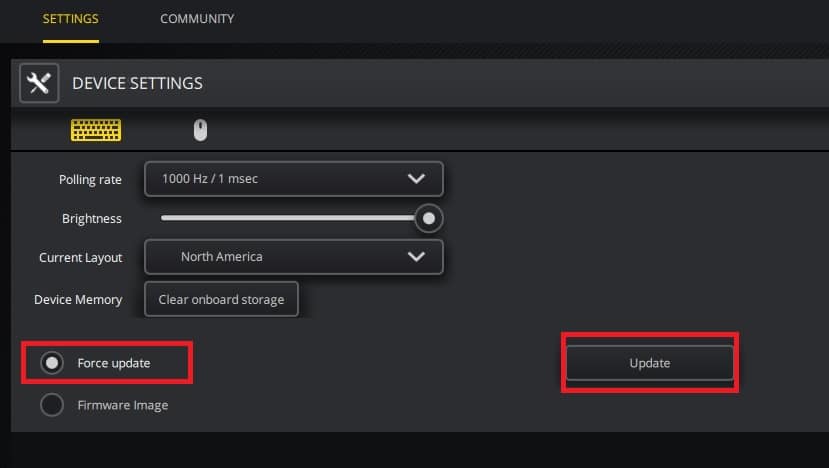The image size is (829, 468).
Task: Select the mouse device icon
Action: coord(200,131)
